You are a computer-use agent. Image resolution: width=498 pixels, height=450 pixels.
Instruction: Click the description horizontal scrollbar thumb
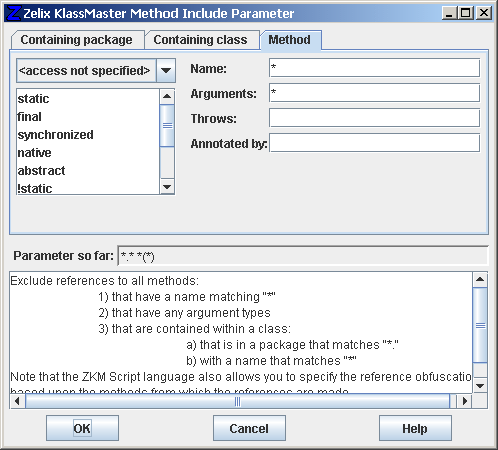pyautogui.click(x=237, y=401)
